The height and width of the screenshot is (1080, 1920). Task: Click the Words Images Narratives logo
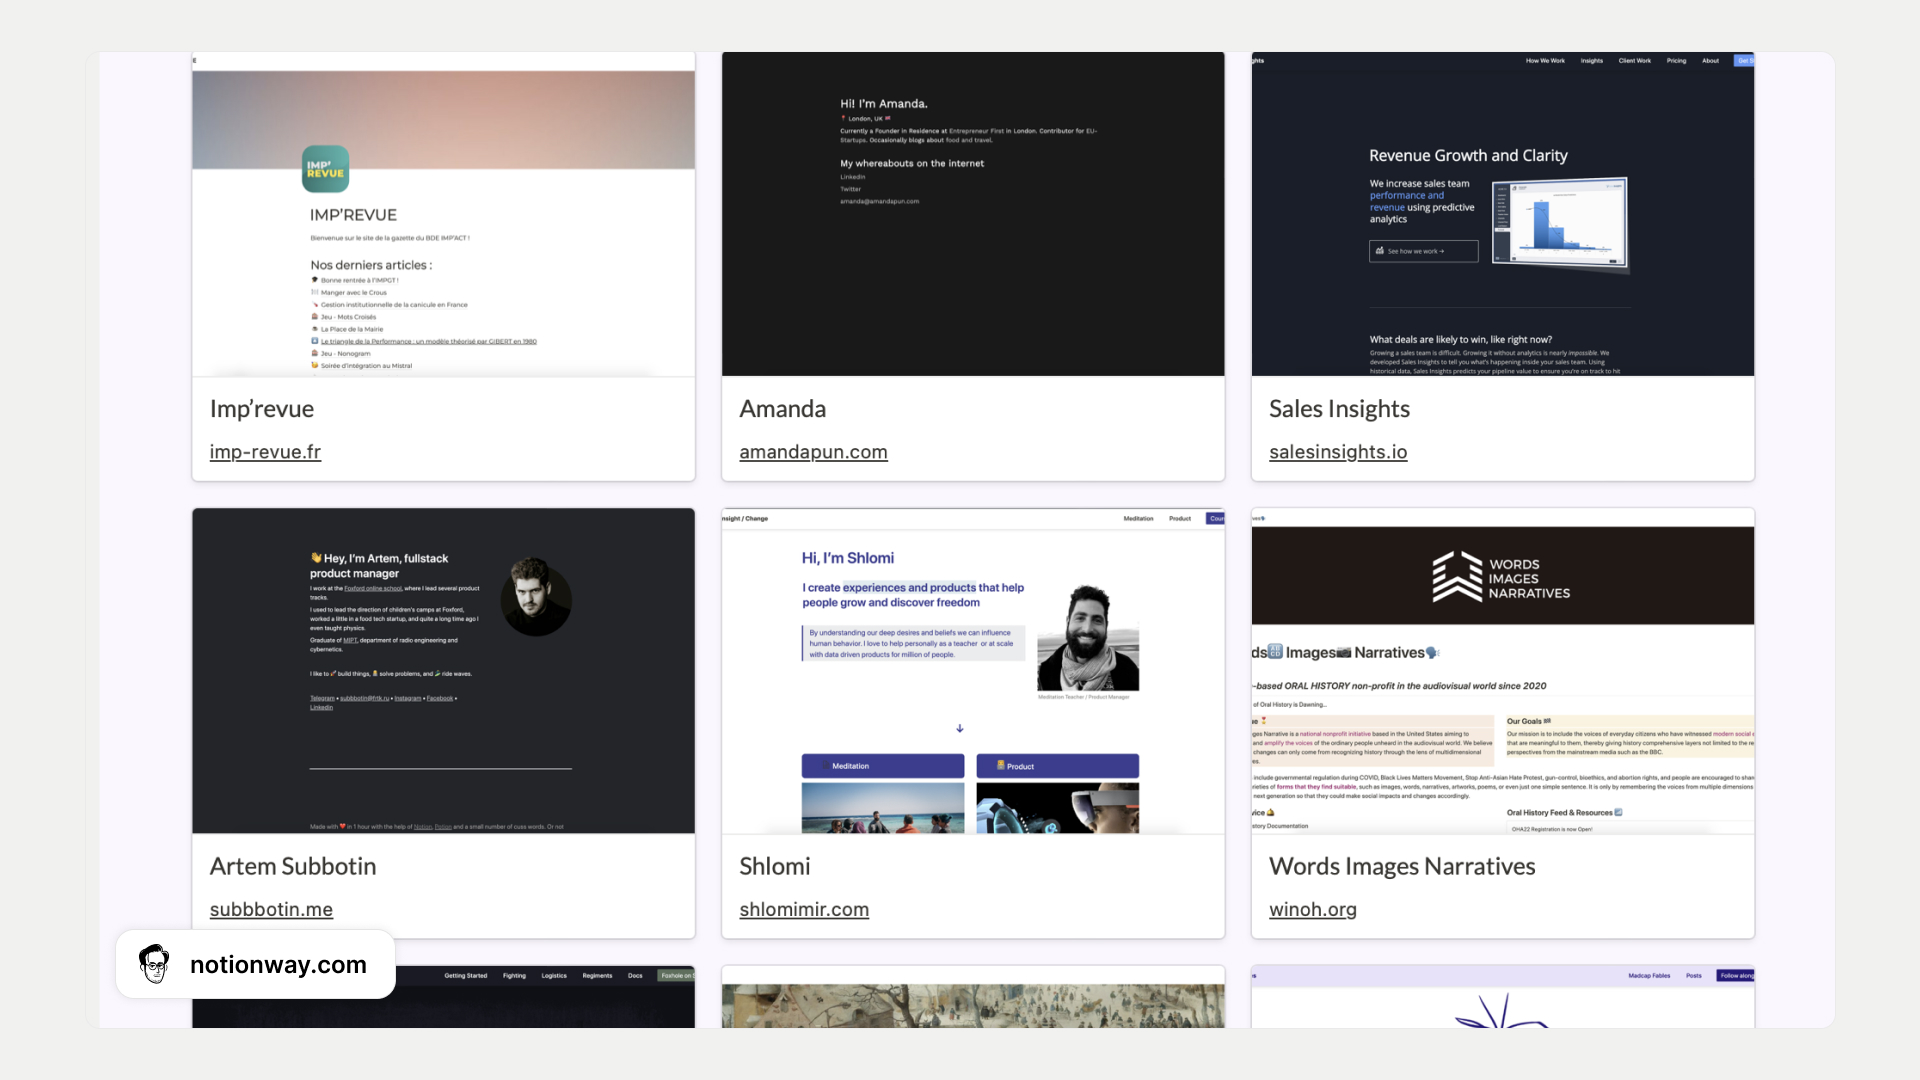(x=1501, y=577)
